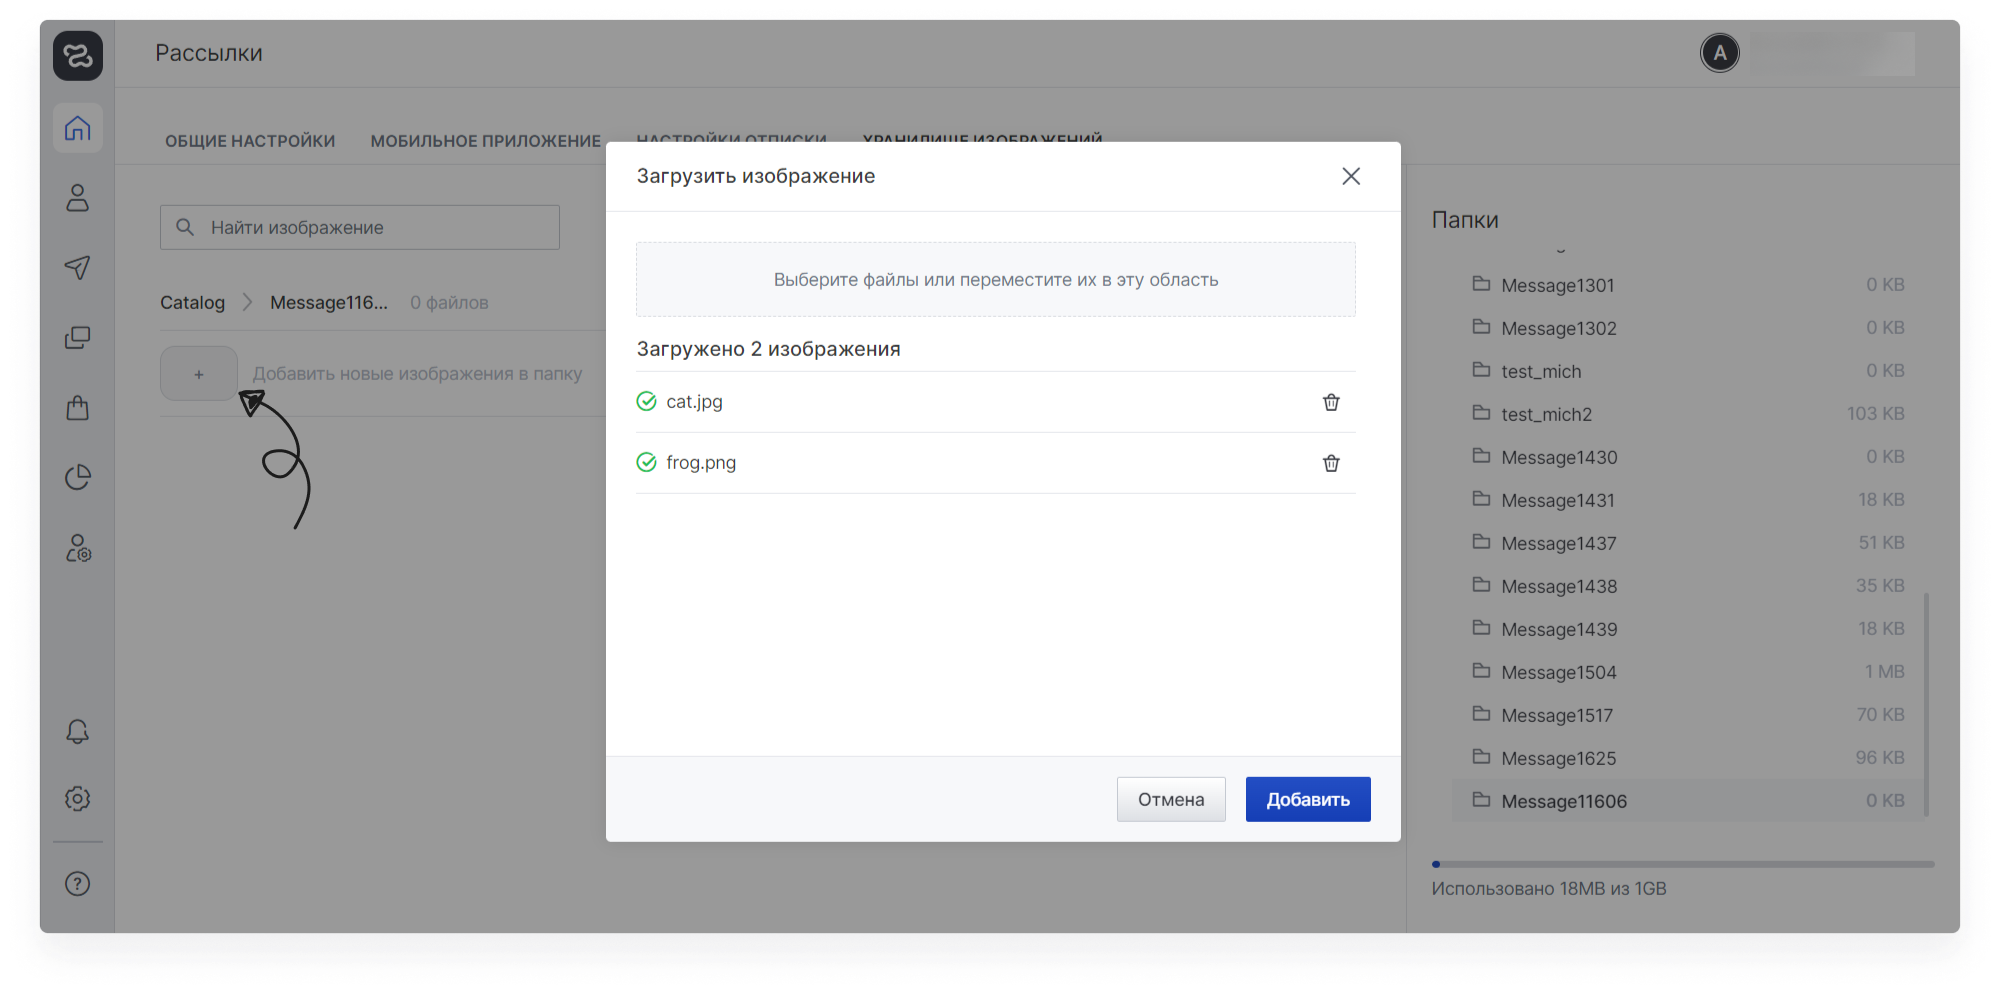Open the home icon in sidebar
This screenshot has width=2000, height=993.
pyautogui.click(x=78, y=128)
